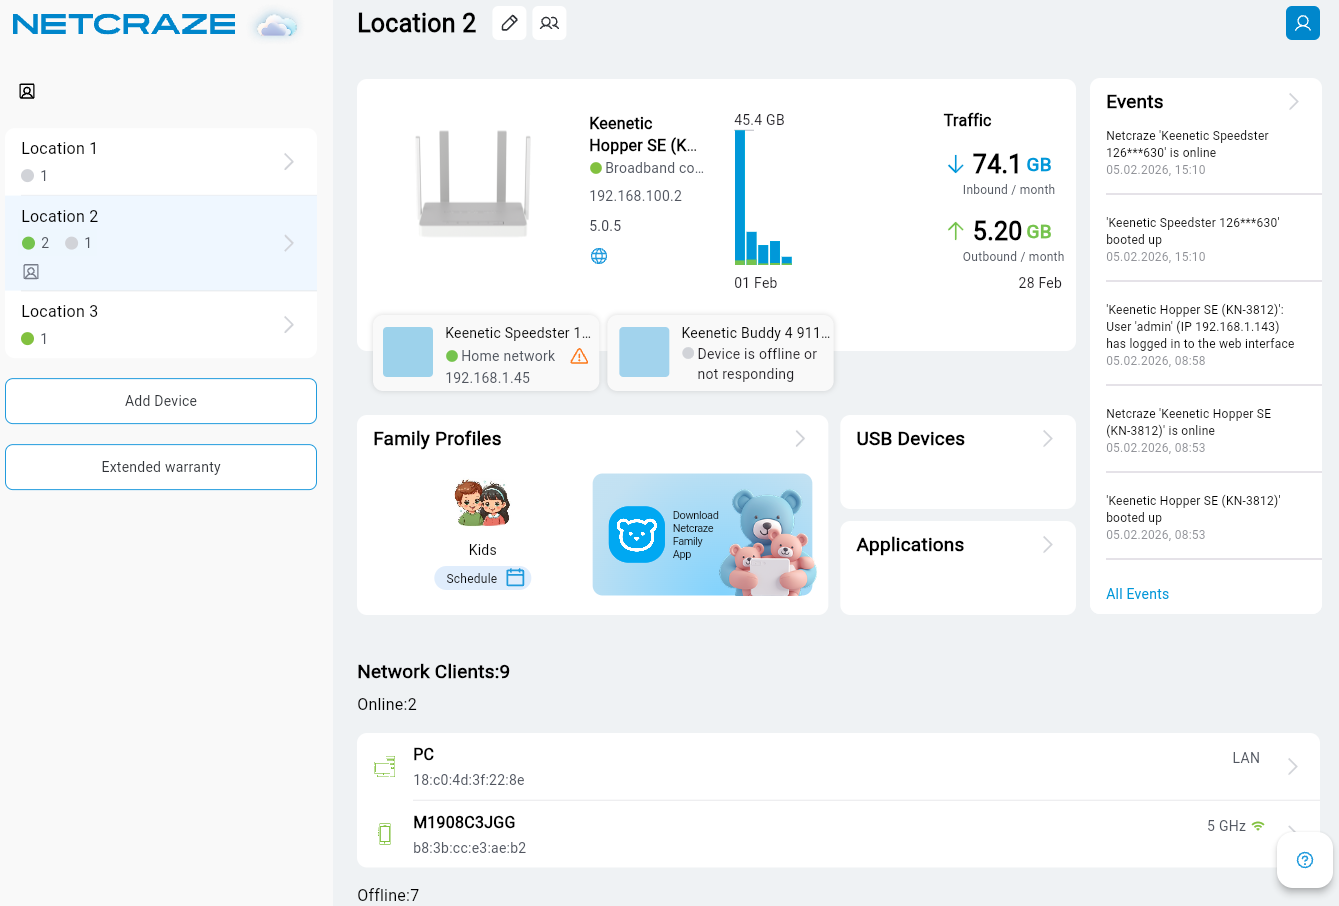This screenshot has width=1339, height=906.
Task: Open the Applications section
Action: (x=1046, y=544)
